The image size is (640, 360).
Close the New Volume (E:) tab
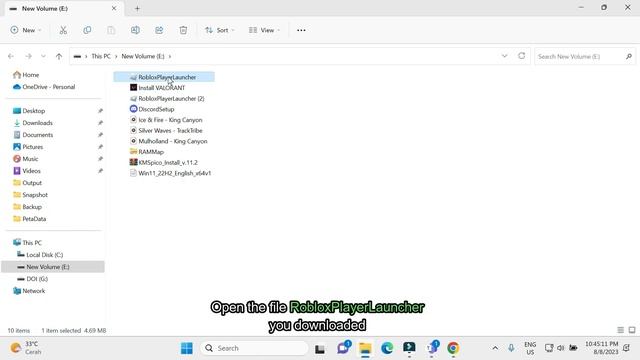pyautogui.click(x=114, y=8)
